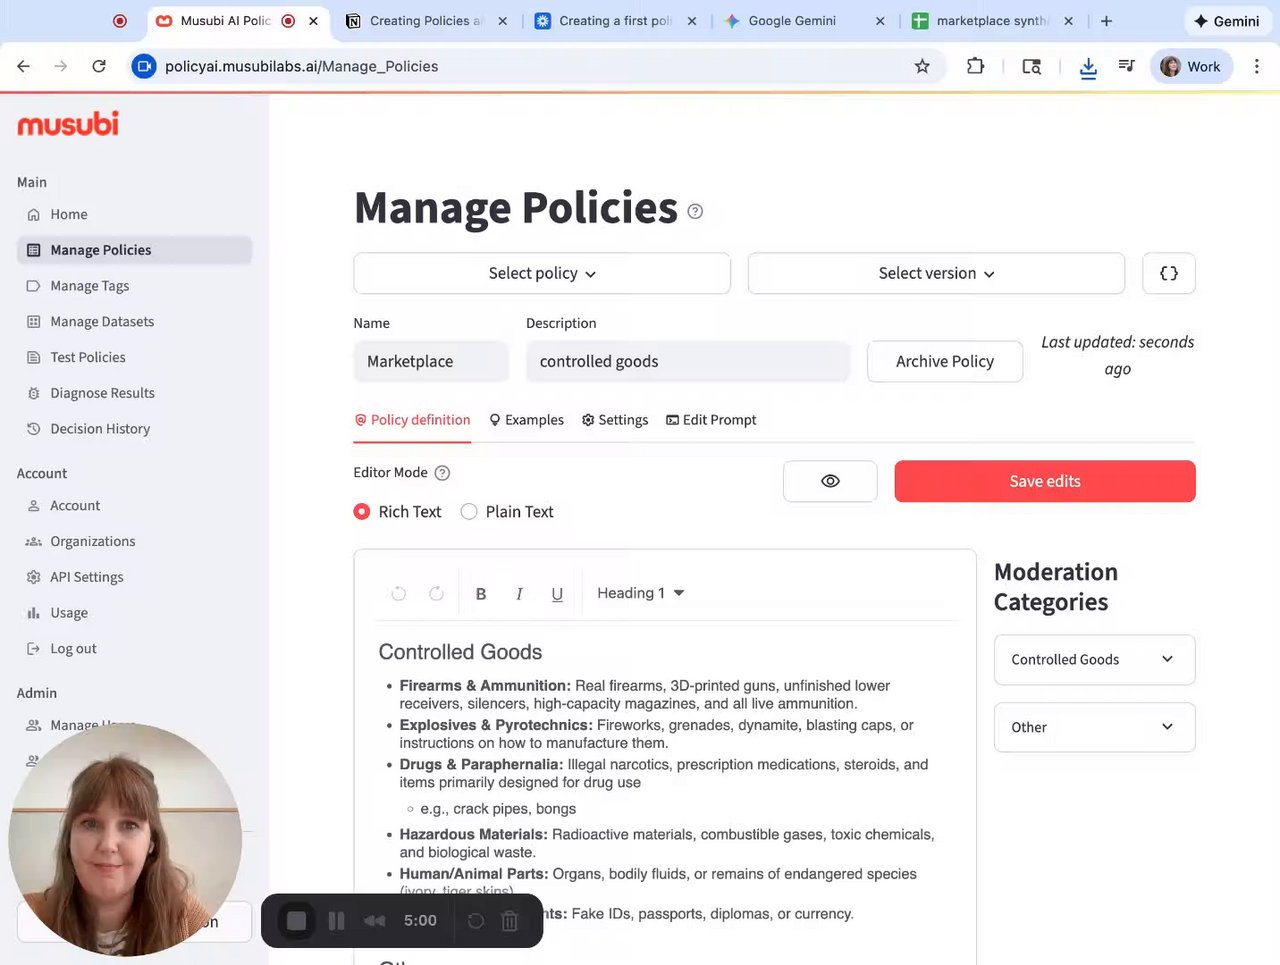Expand the Other moderation category
Image resolution: width=1280 pixels, height=965 pixels.
click(x=1094, y=727)
